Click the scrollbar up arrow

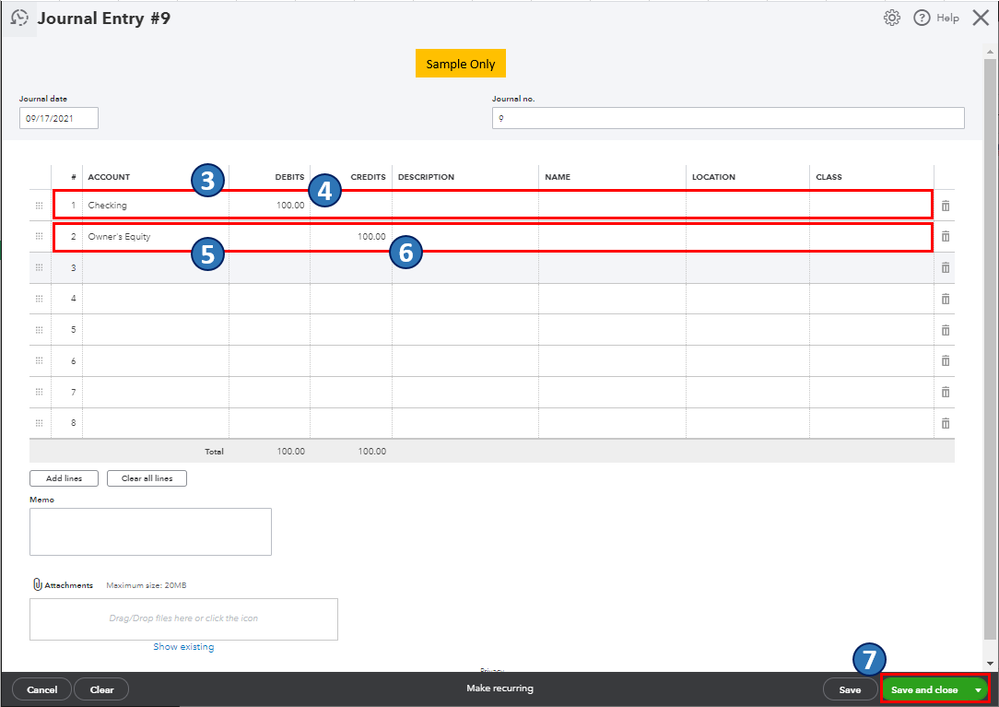989,51
